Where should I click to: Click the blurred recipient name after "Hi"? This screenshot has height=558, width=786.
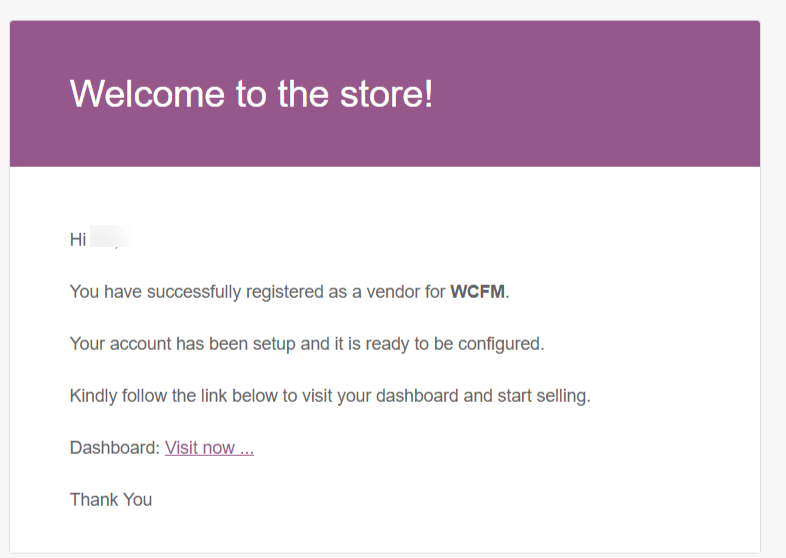(x=111, y=240)
